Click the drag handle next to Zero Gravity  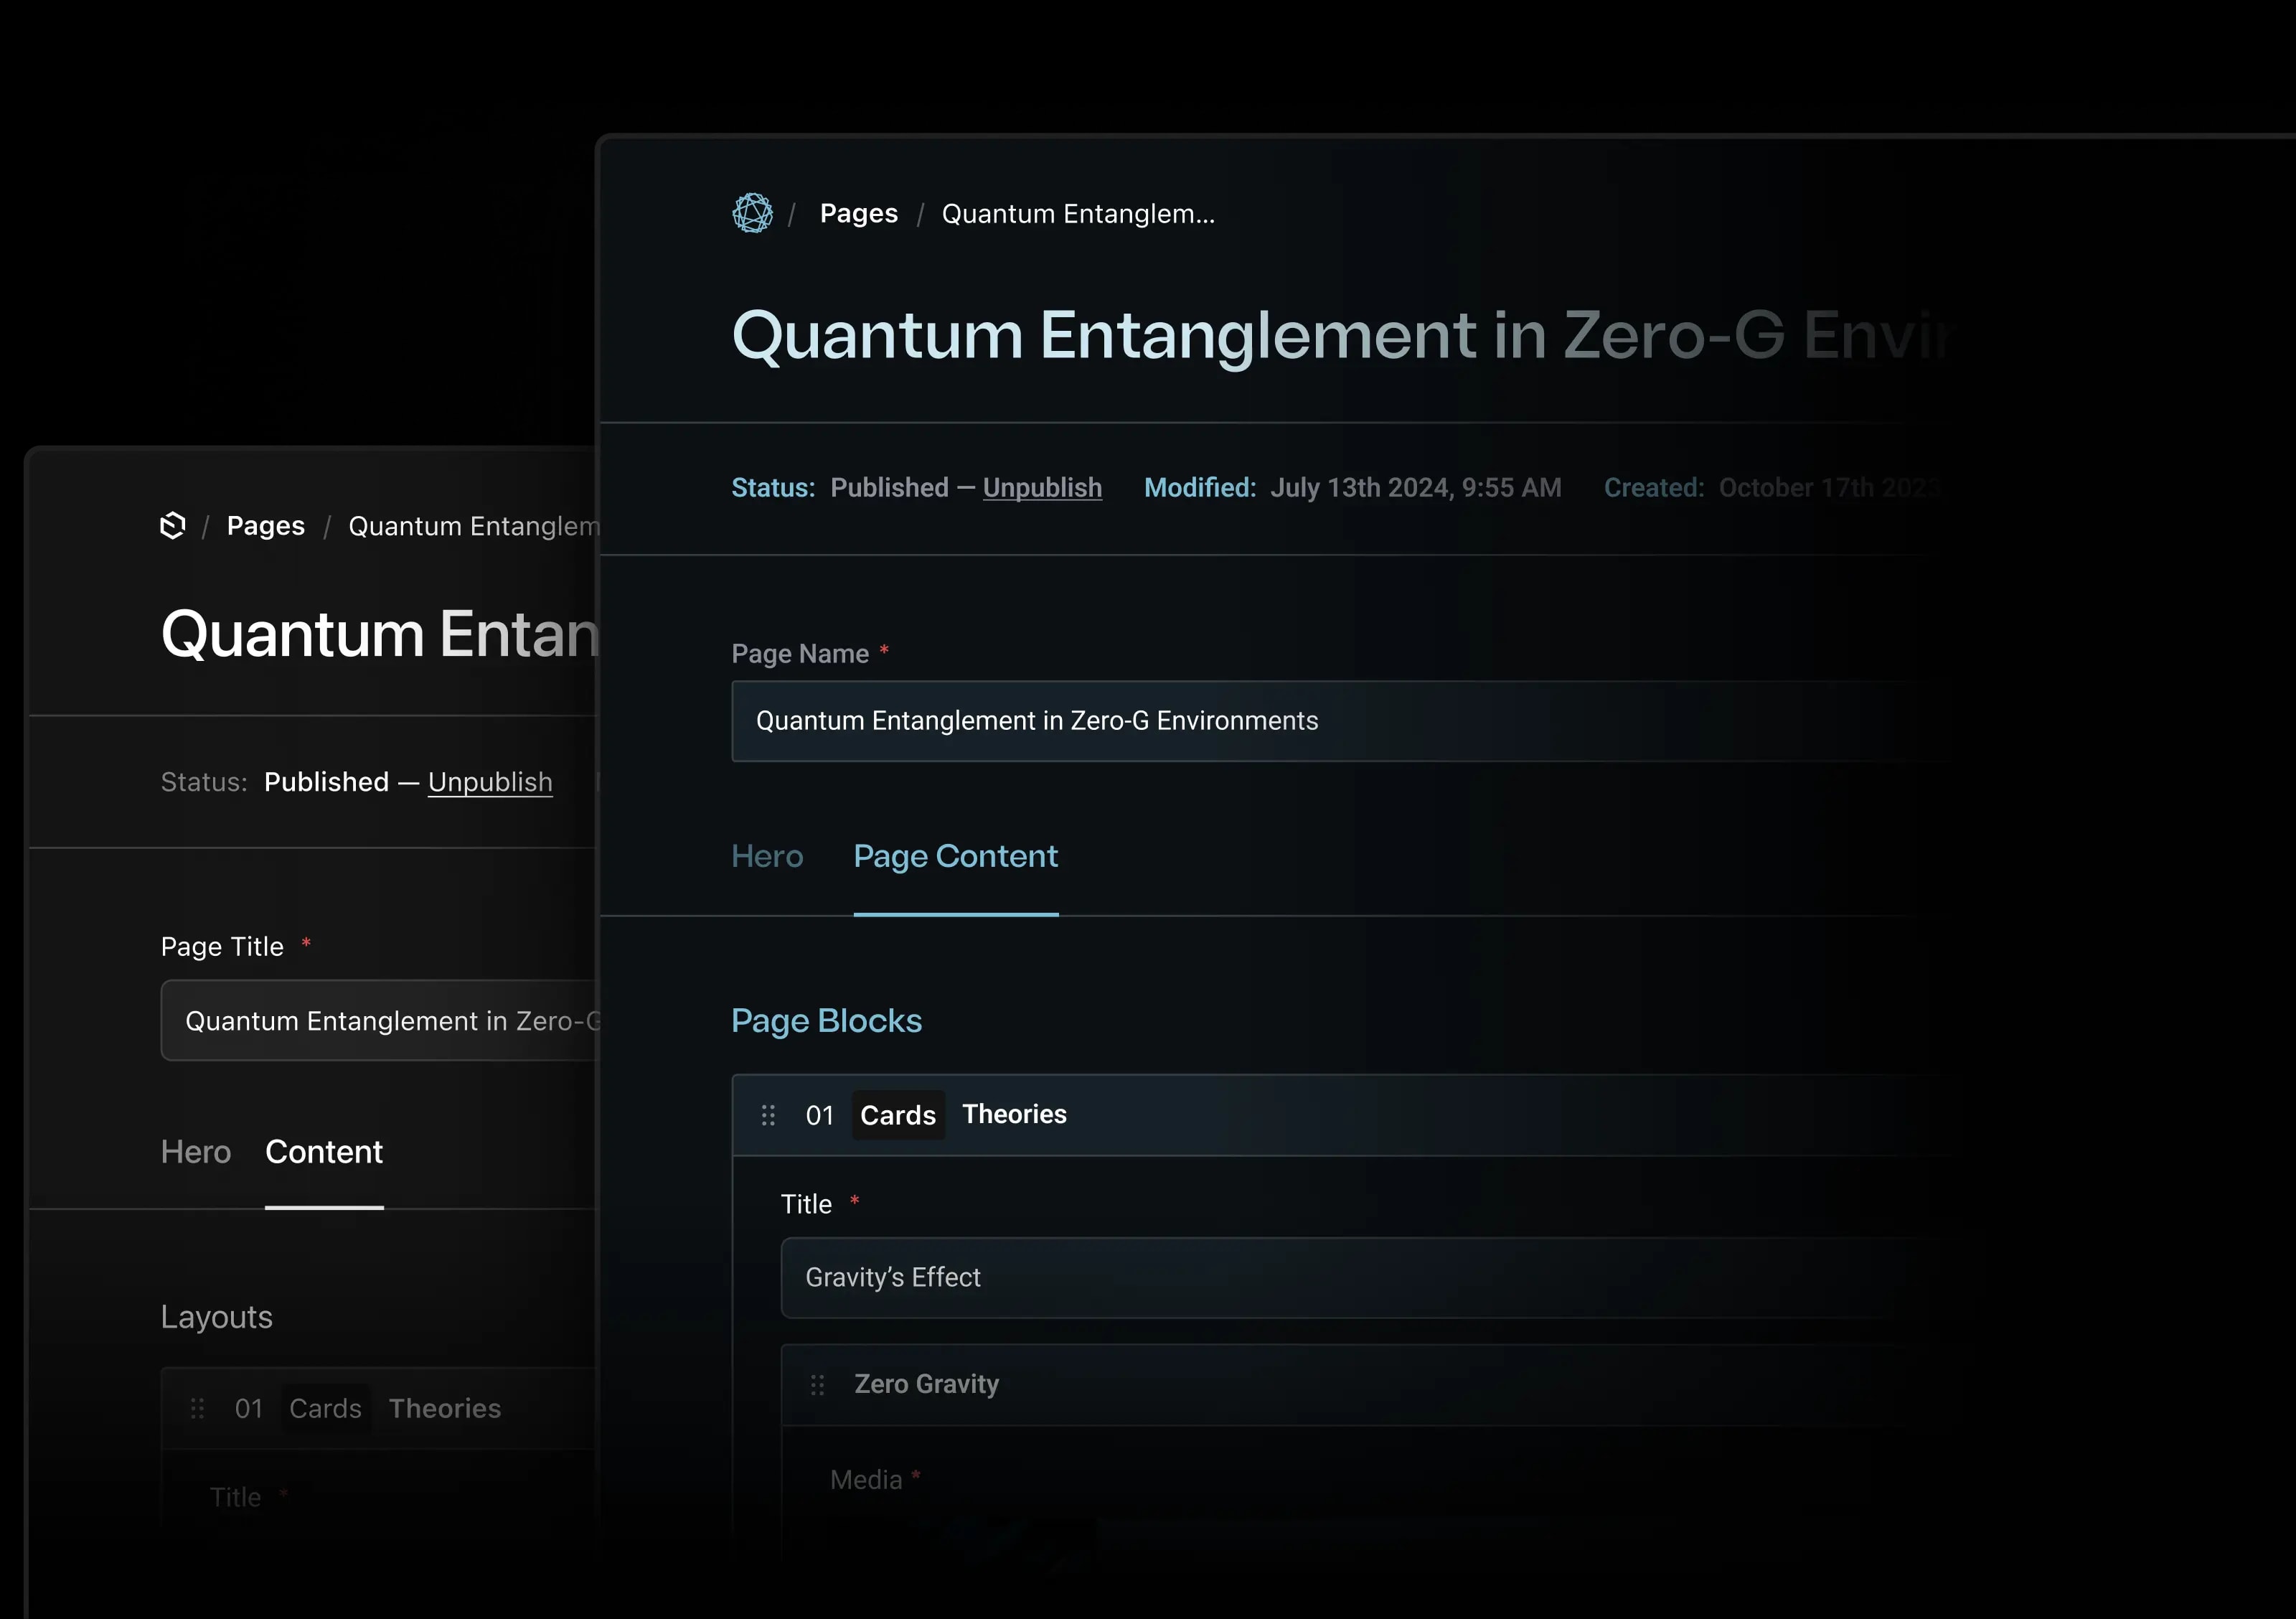point(819,1384)
